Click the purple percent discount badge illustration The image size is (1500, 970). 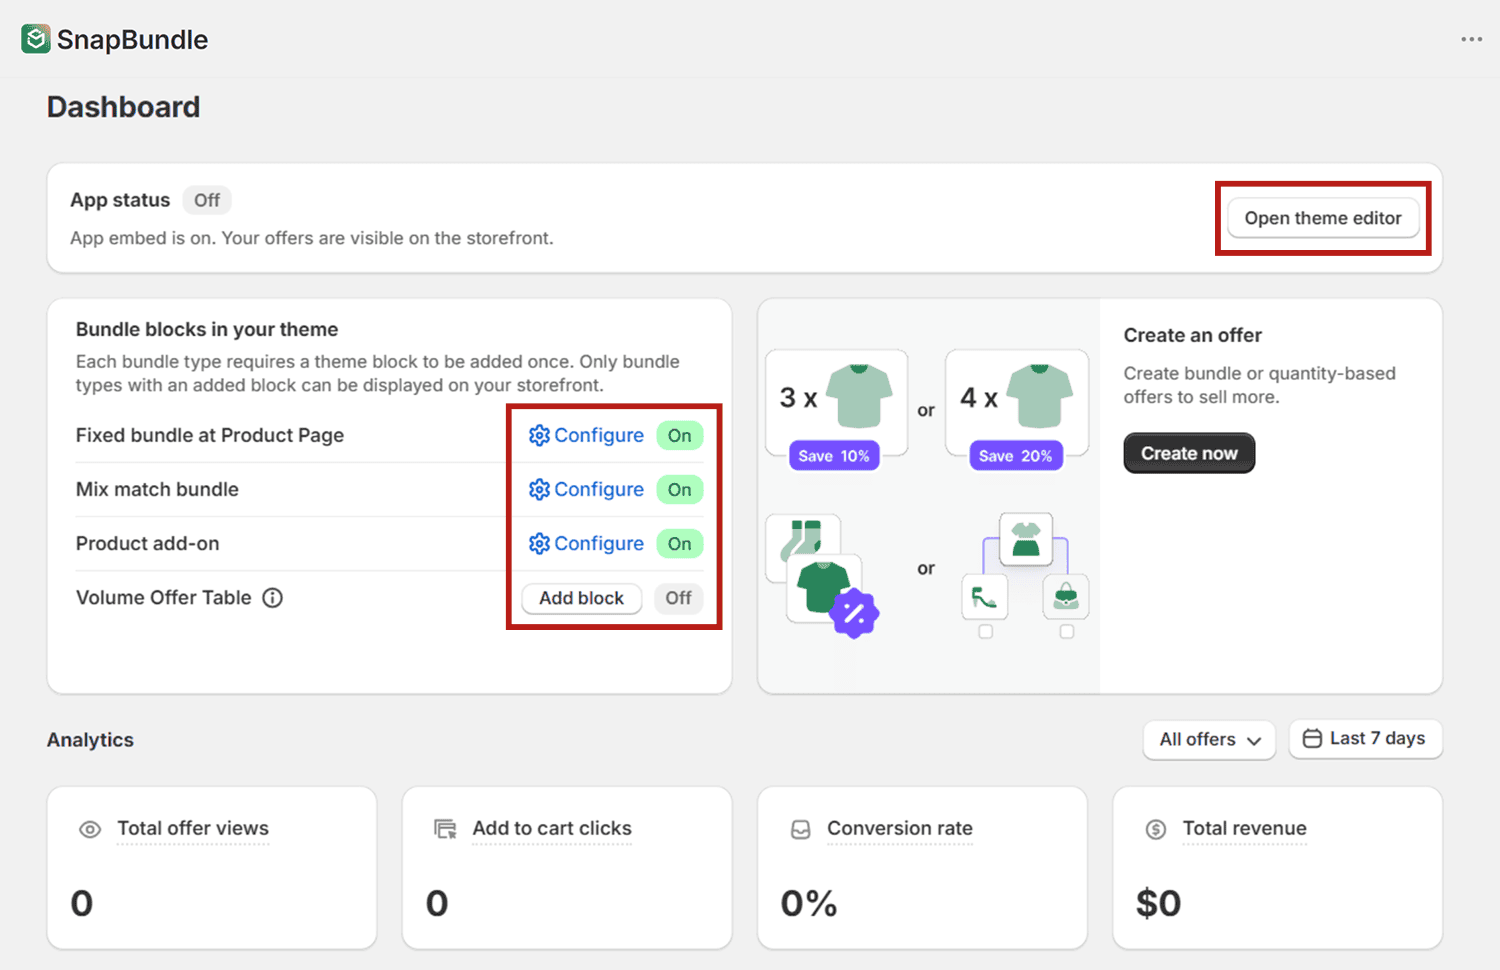coord(854,613)
